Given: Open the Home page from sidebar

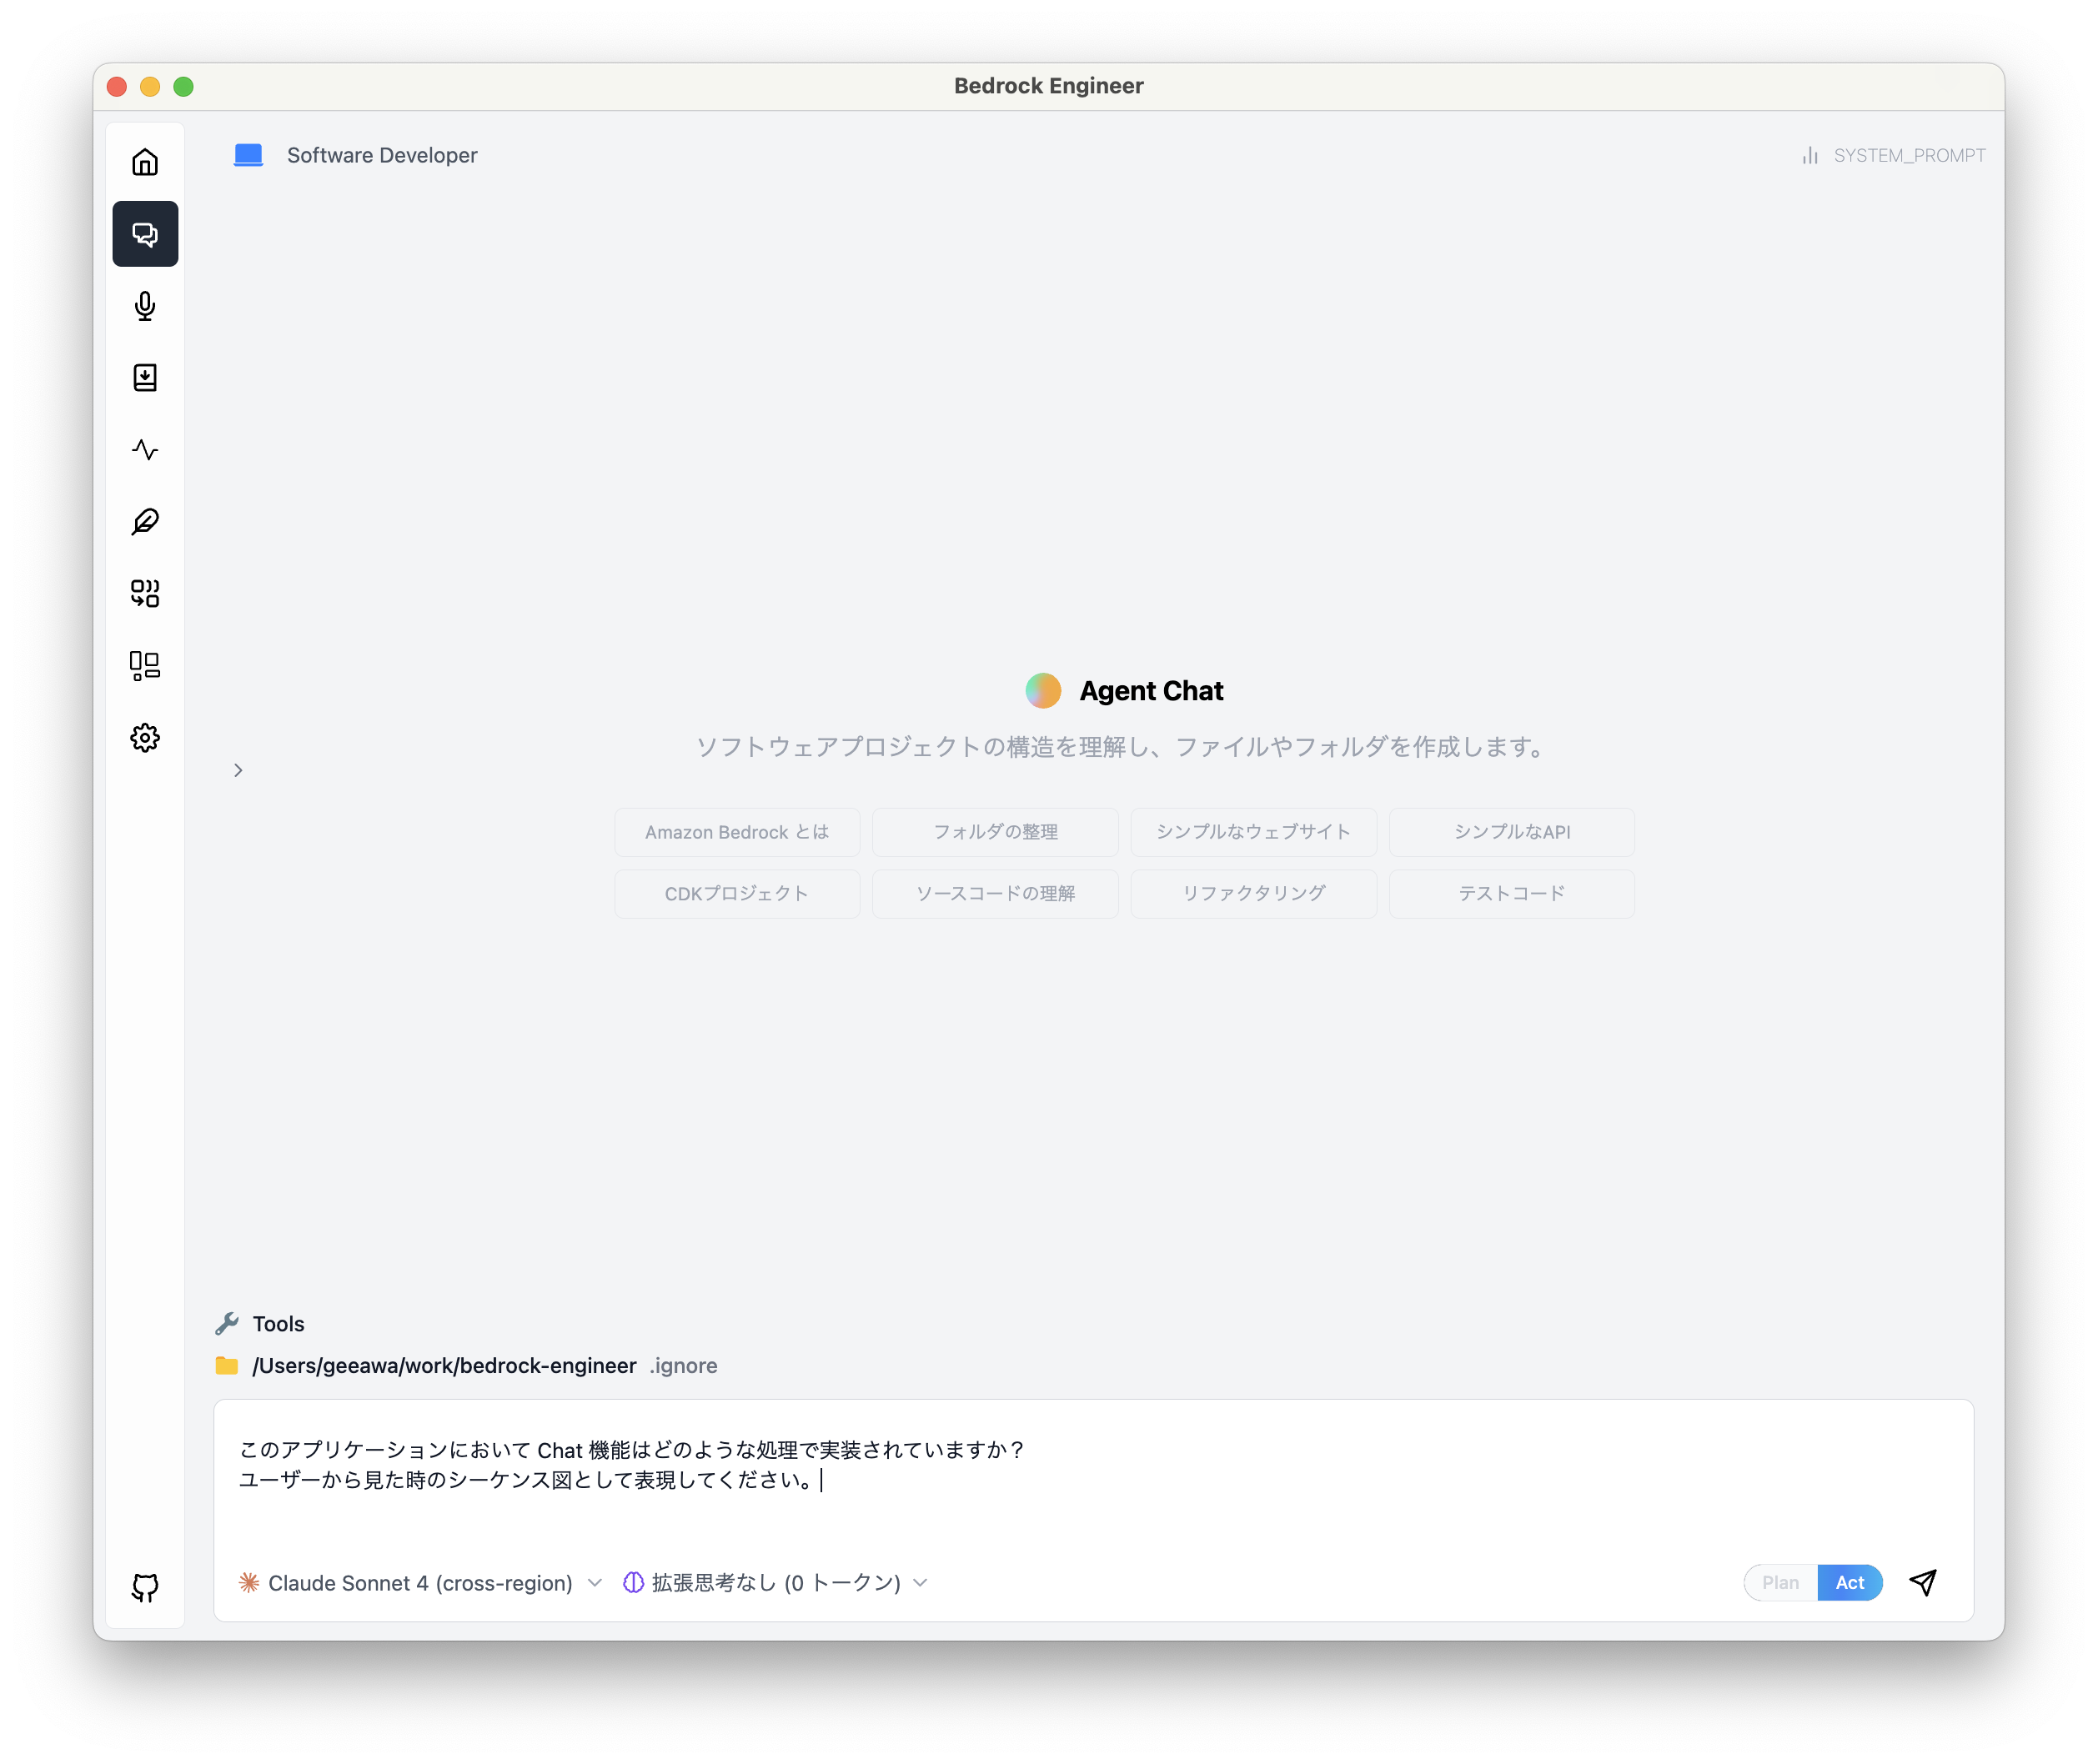Looking at the screenshot, I should point(145,162).
